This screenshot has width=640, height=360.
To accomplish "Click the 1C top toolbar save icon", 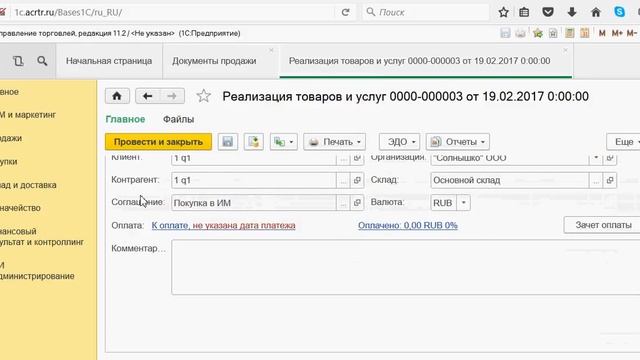I will pyautogui.click(x=505, y=33).
